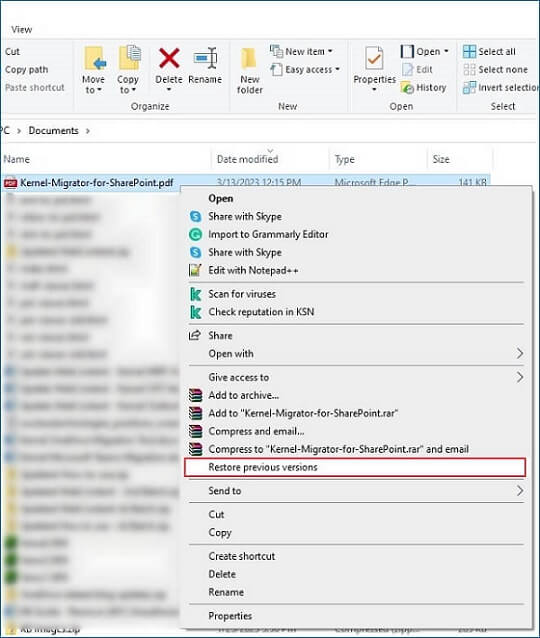Screen dimensions: 540x638
Task: Click the Kaspersky Check reputation in KSN icon
Action: 196,312
